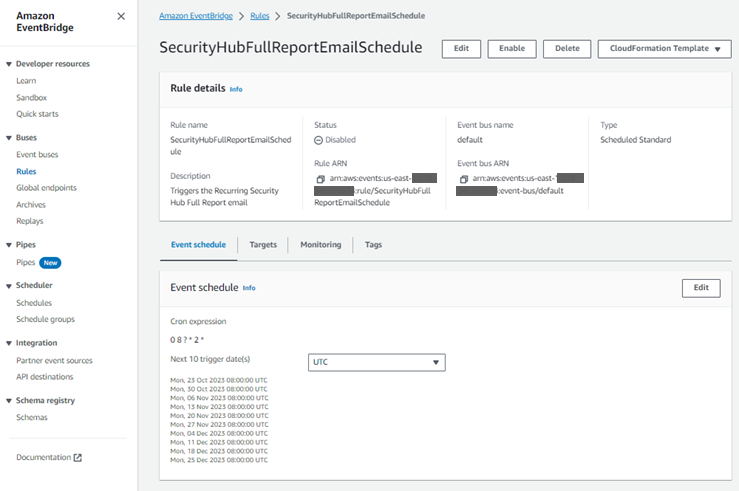Click trigger date Mon, 06 Nov 2023

click(219, 398)
